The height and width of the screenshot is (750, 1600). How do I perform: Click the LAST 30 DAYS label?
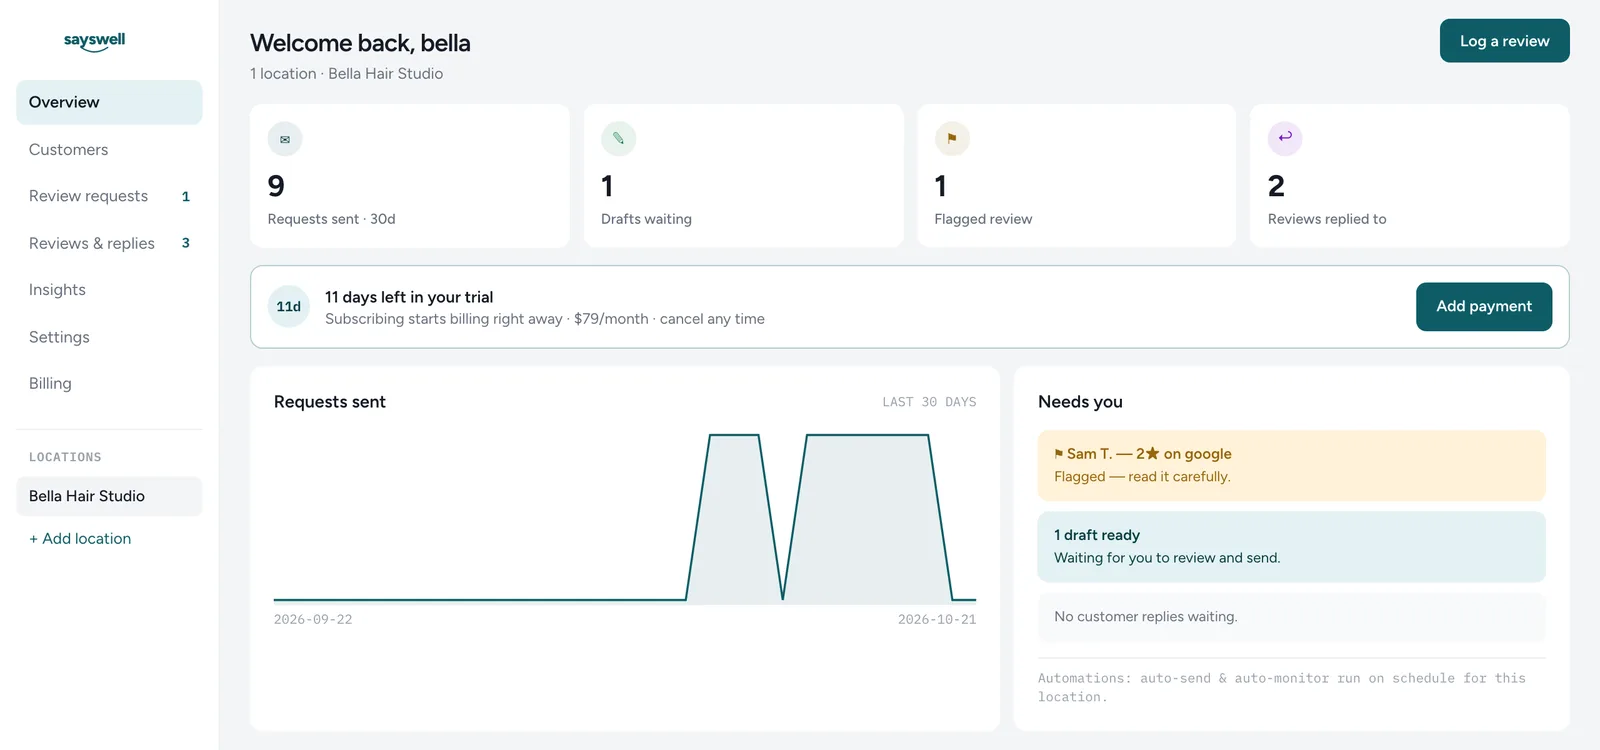(929, 402)
